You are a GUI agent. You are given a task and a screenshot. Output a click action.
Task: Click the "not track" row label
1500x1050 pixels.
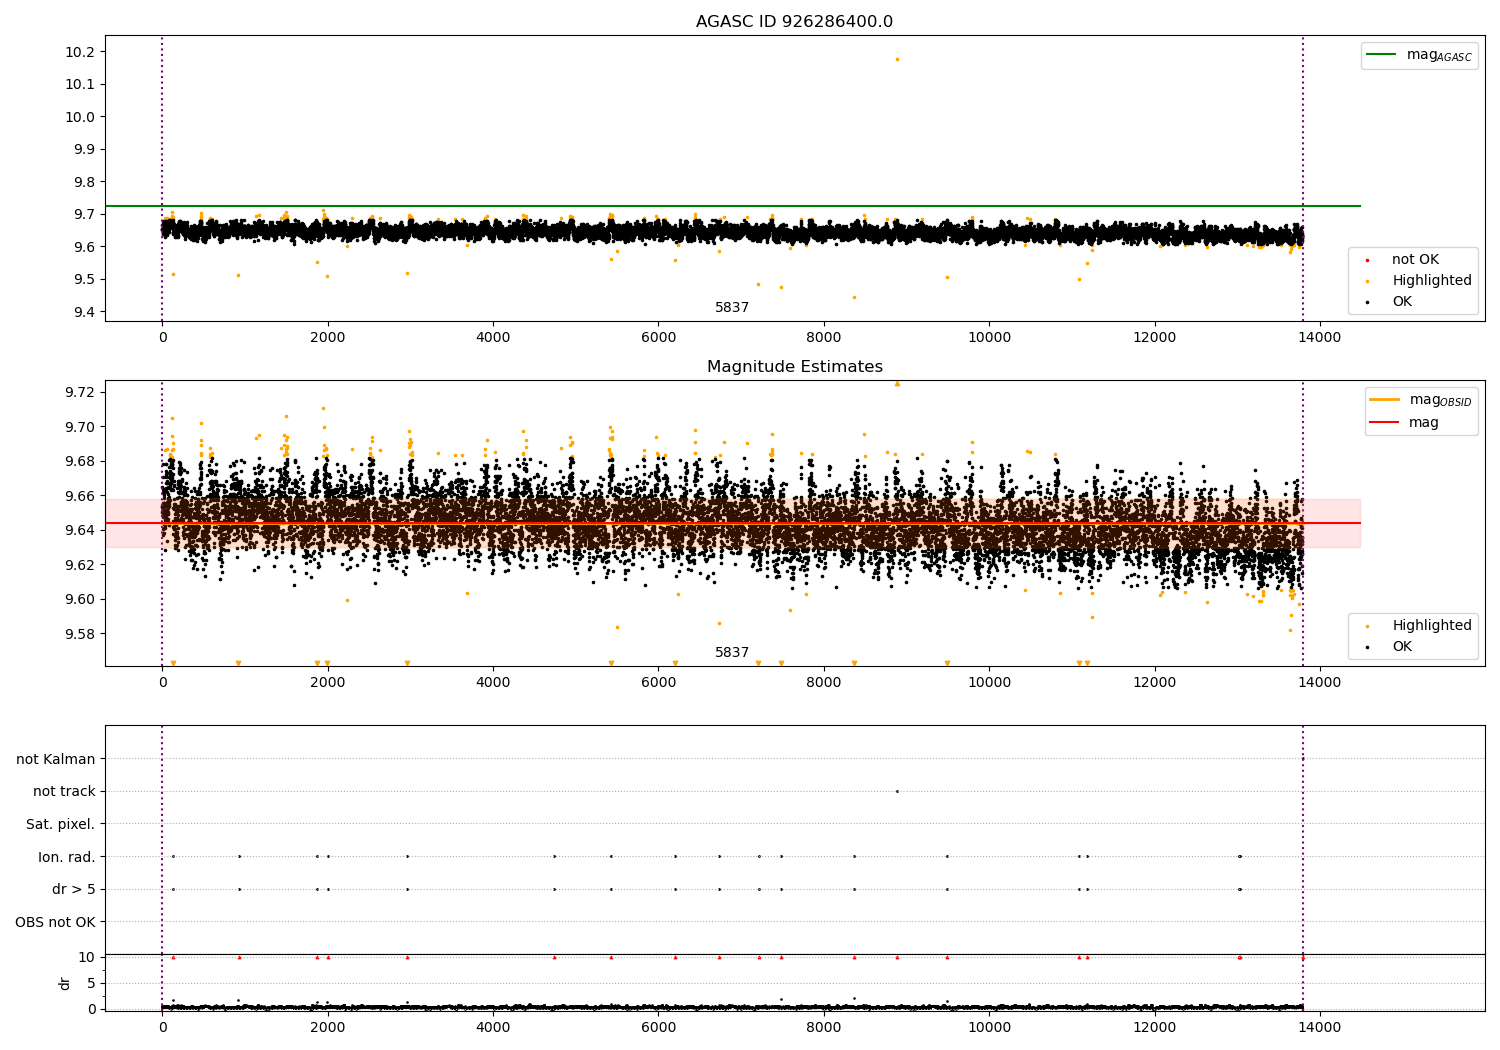[64, 792]
